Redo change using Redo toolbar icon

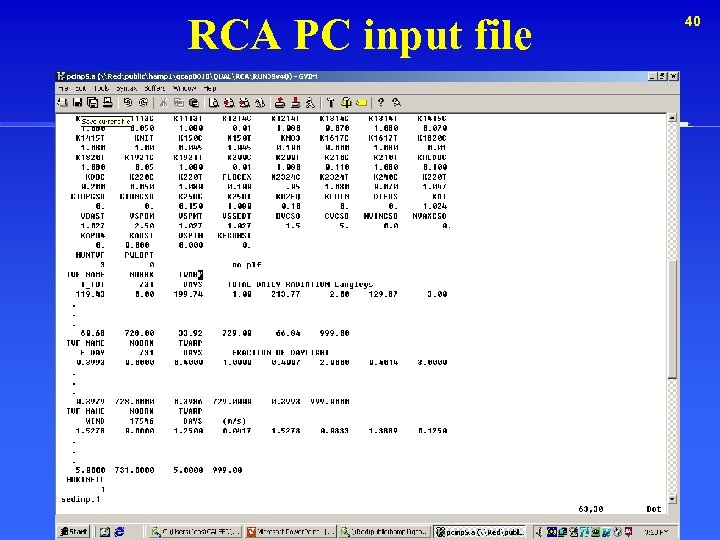(143, 103)
